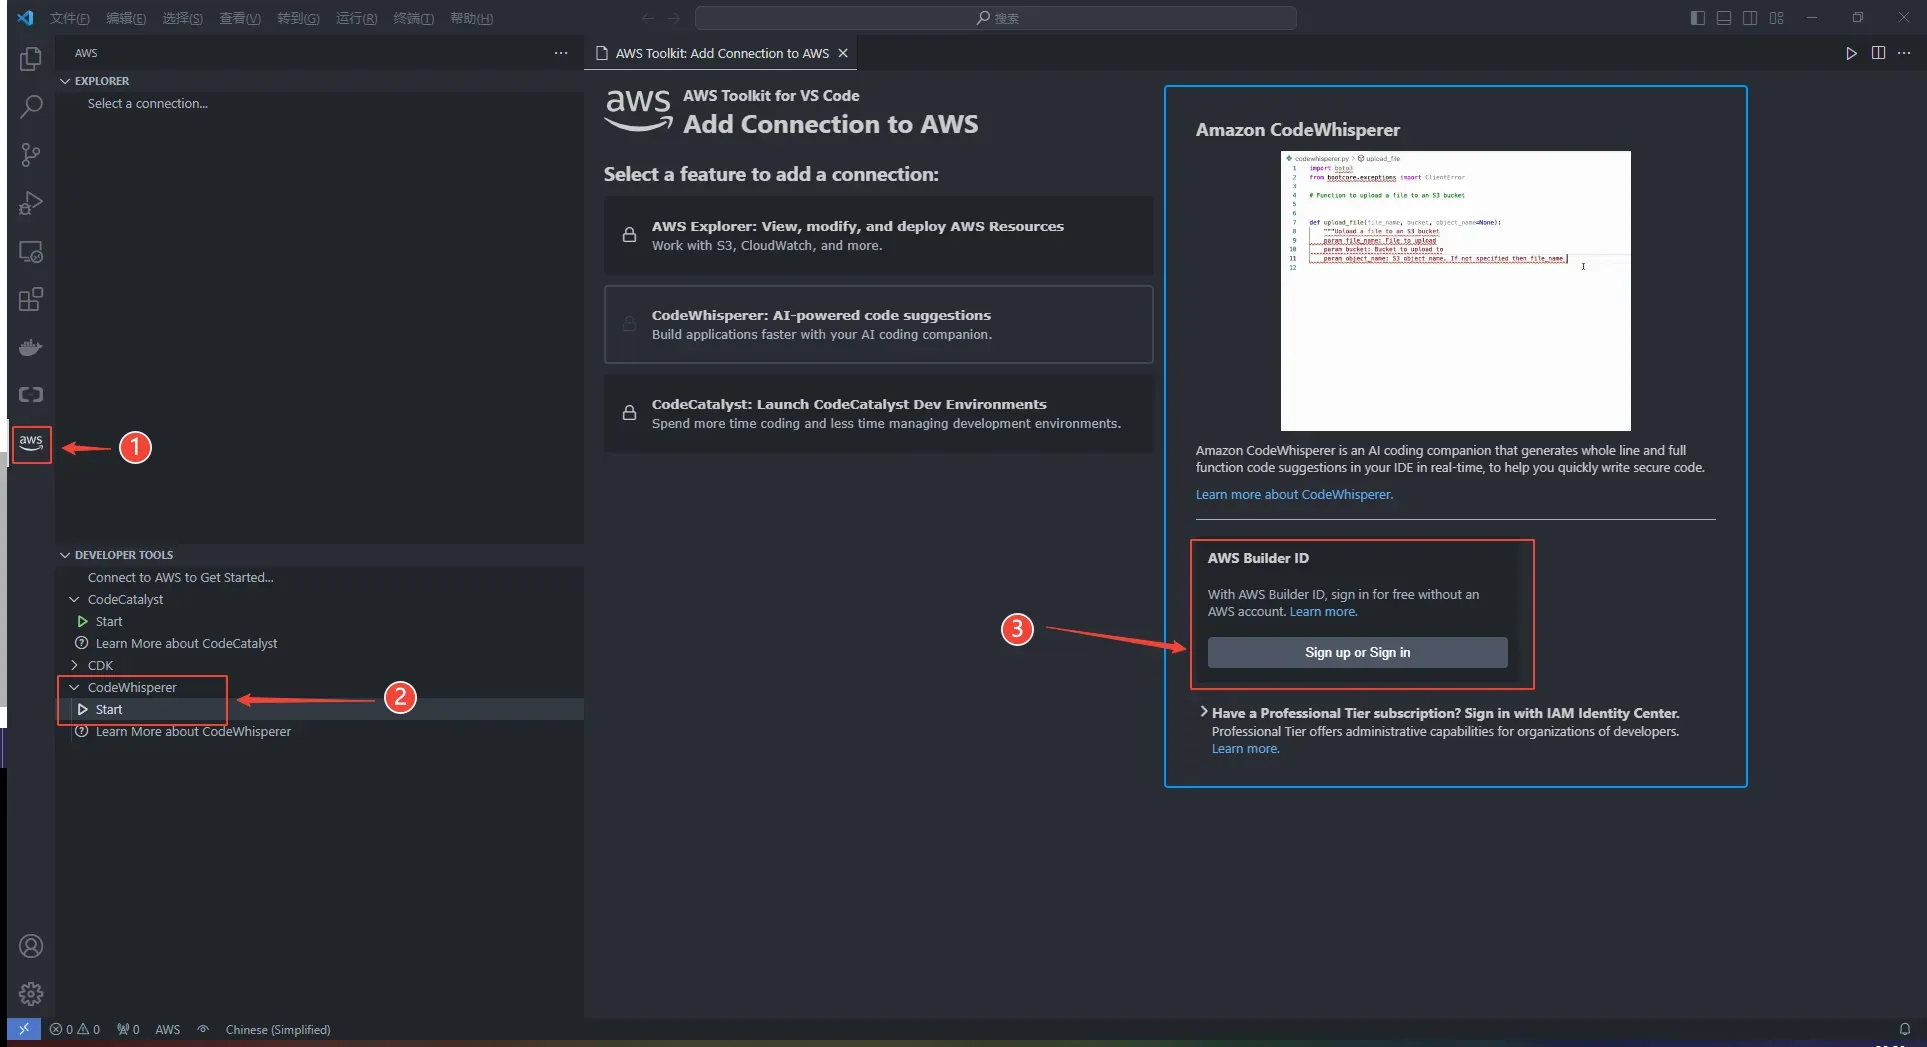Open errors and warnings status indicator

75,1029
